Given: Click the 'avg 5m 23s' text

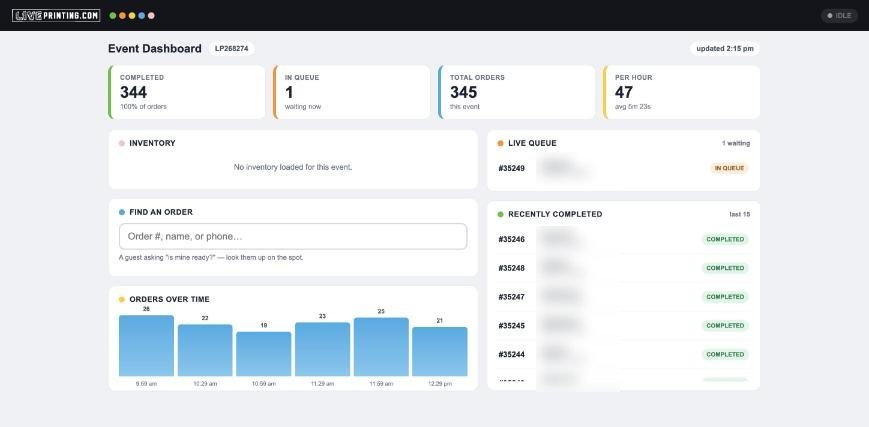Looking at the screenshot, I should pos(633,106).
